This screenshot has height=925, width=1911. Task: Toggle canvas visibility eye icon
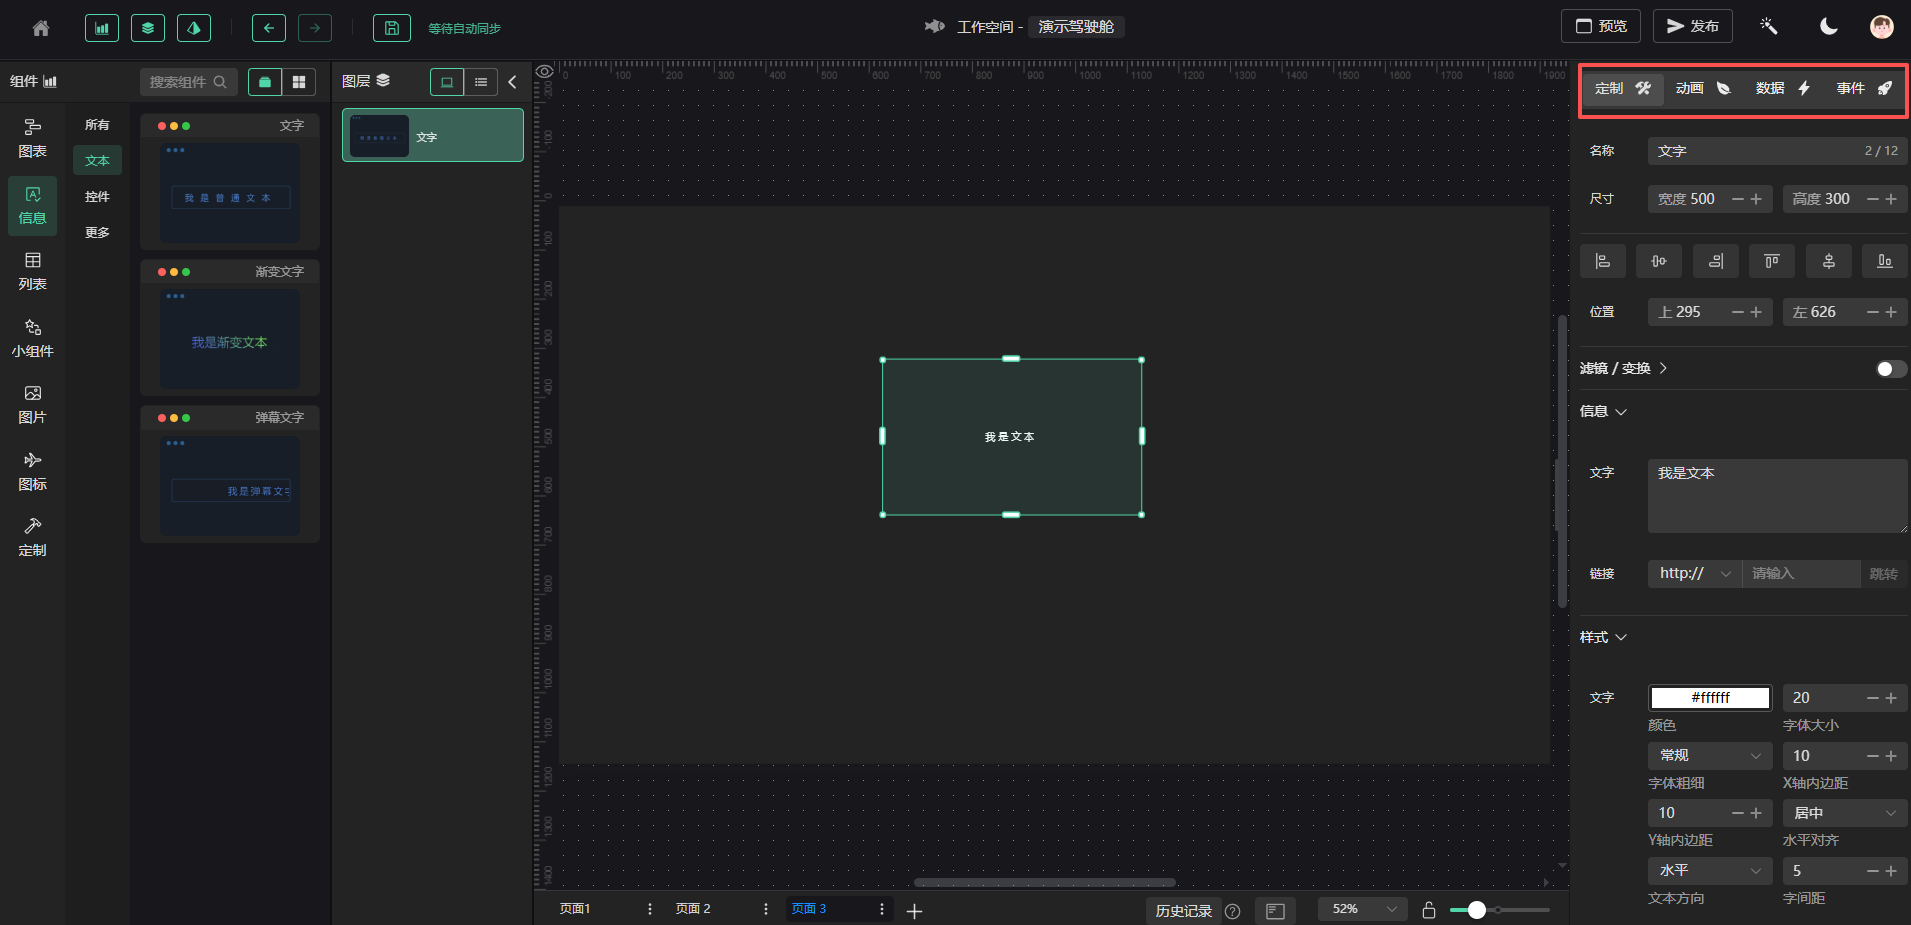(545, 71)
